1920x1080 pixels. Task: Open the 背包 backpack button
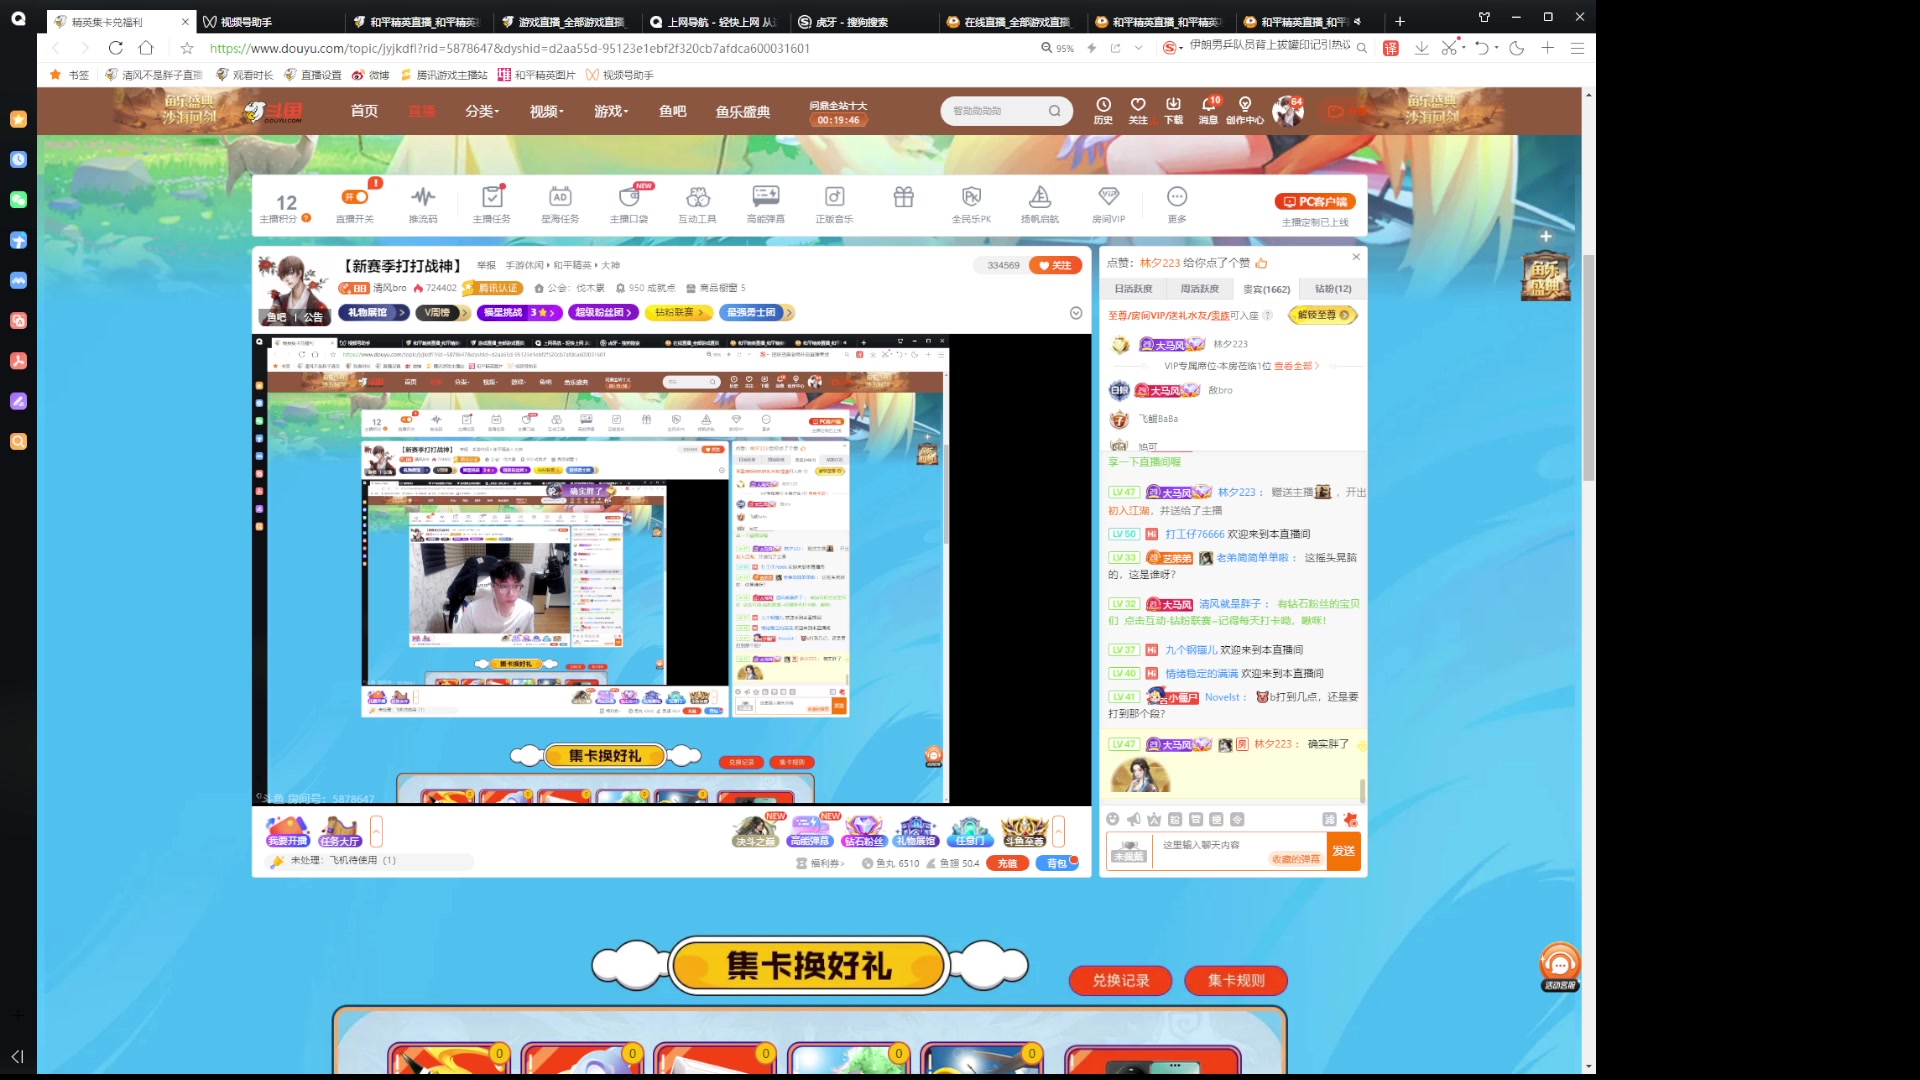tap(1057, 863)
